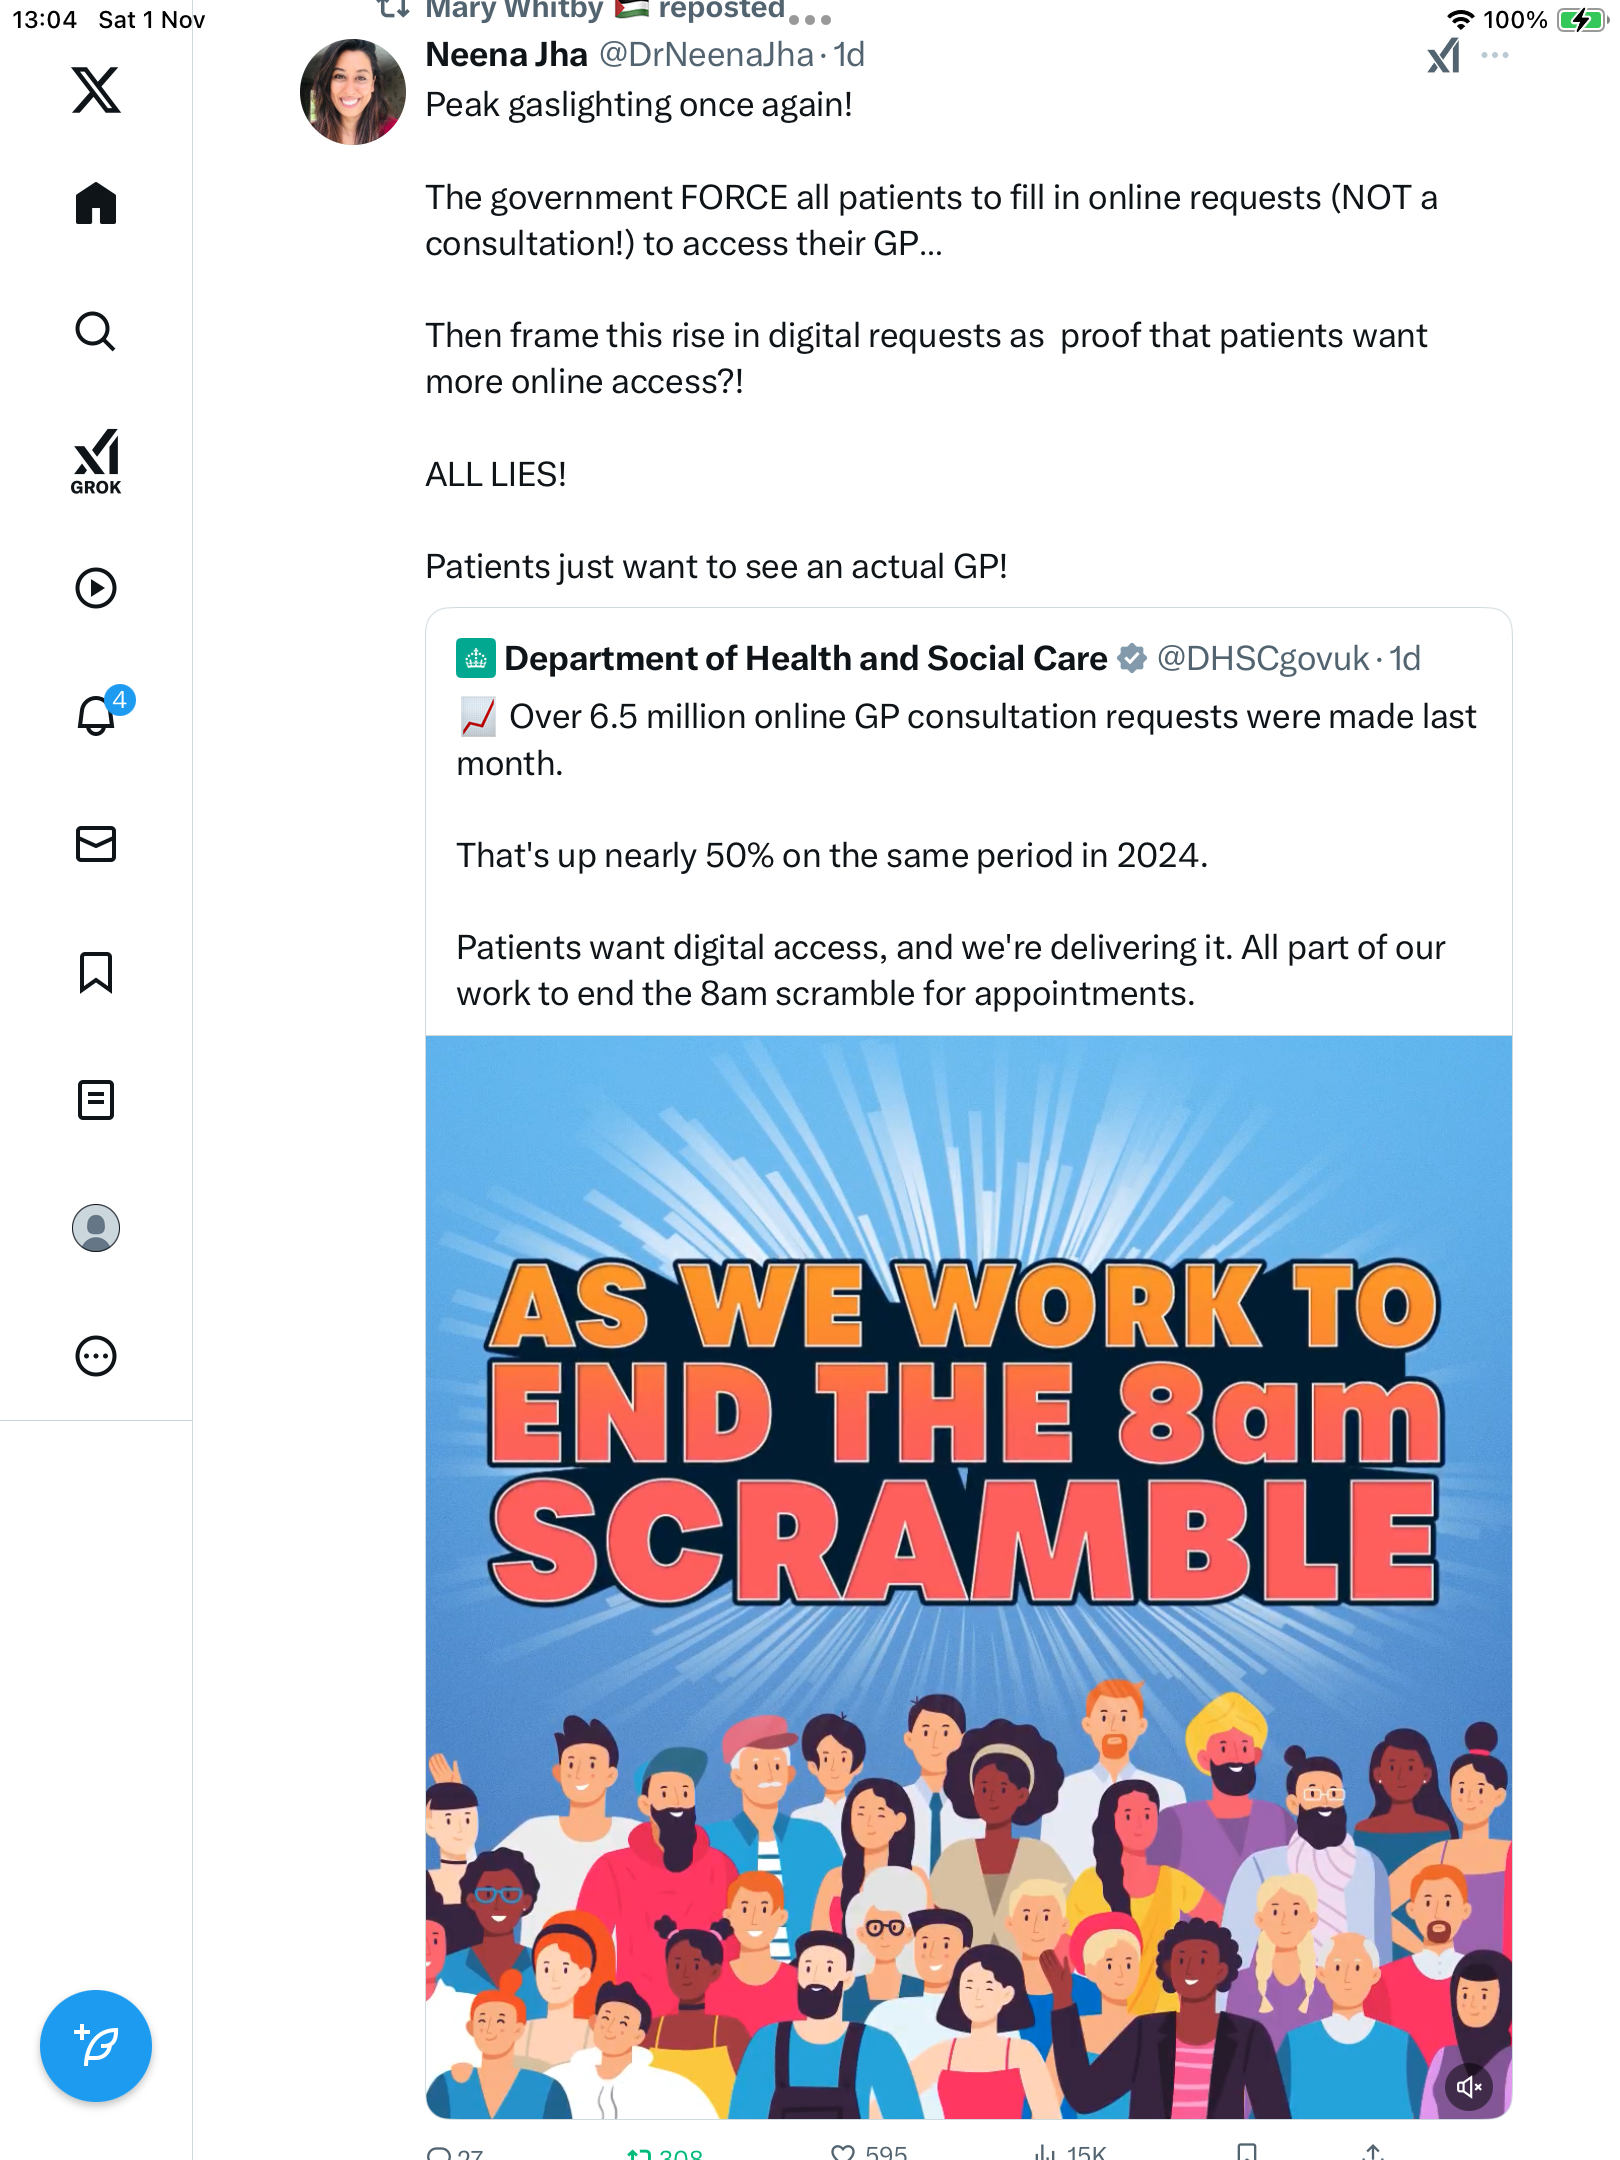1620x2160 pixels.
Task: Open Lists from the sidebar
Action: [96, 1100]
